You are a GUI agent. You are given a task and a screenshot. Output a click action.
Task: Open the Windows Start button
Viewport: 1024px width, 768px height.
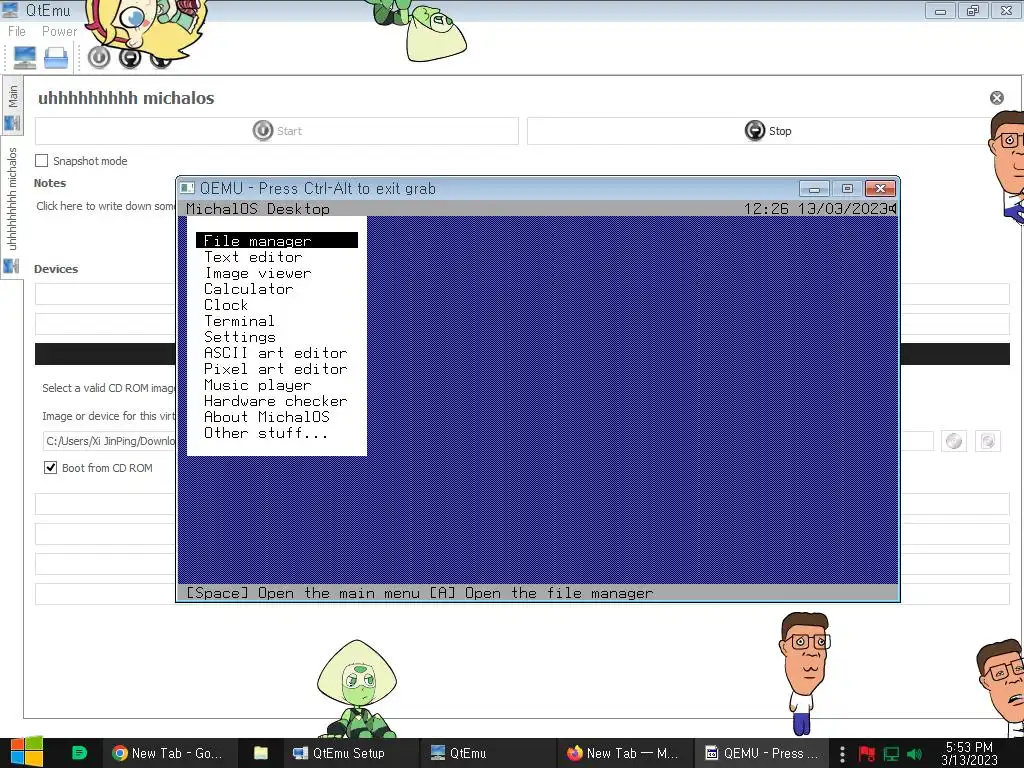[26, 752]
